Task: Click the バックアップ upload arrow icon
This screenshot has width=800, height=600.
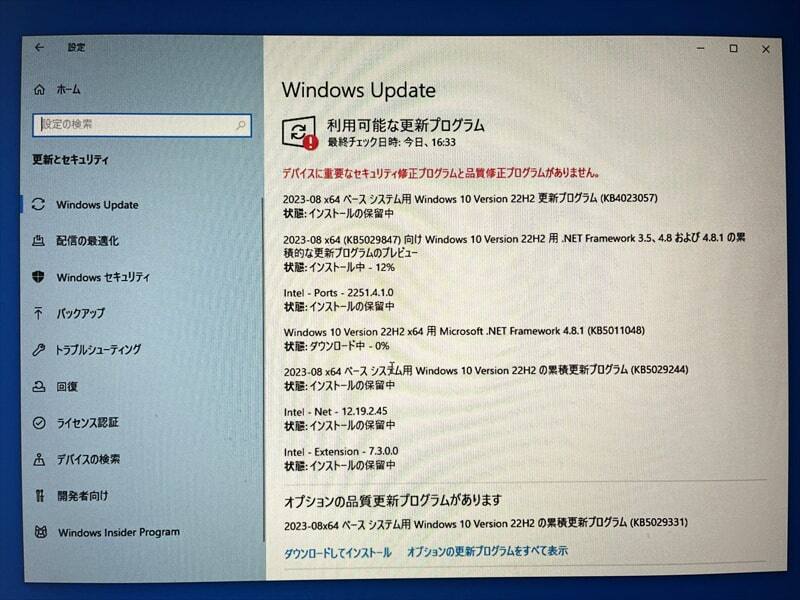Action: (x=38, y=313)
